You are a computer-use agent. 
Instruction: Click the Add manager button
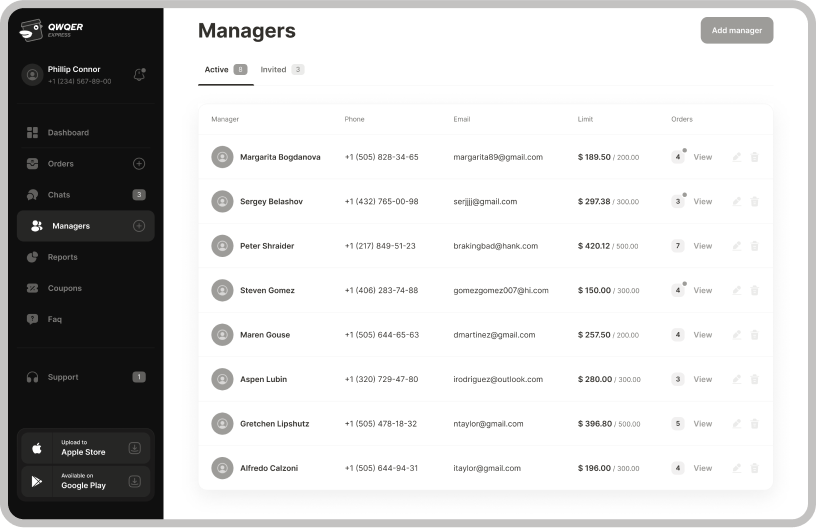[x=736, y=31]
